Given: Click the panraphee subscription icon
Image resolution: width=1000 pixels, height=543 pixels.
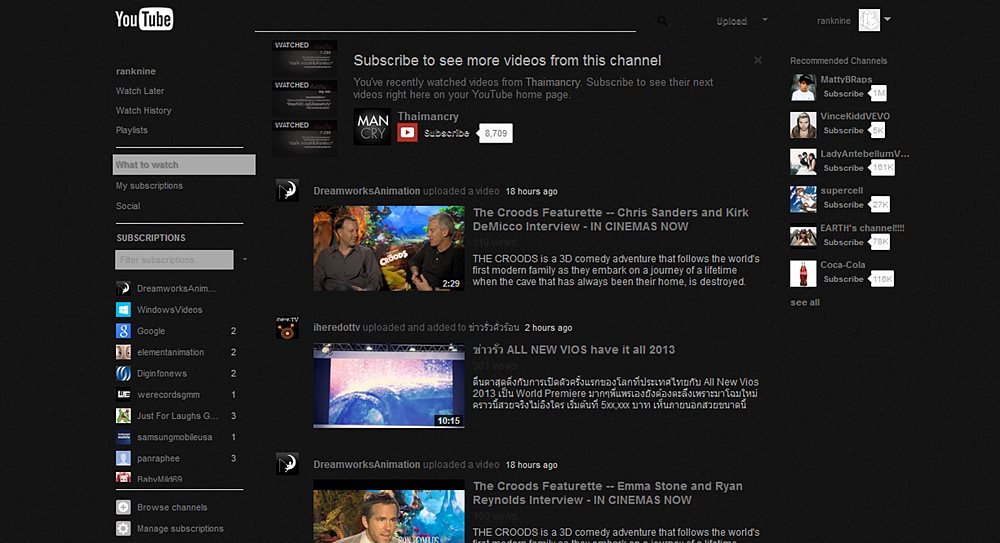Looking at the screenshot, I should tap(123, 458).
